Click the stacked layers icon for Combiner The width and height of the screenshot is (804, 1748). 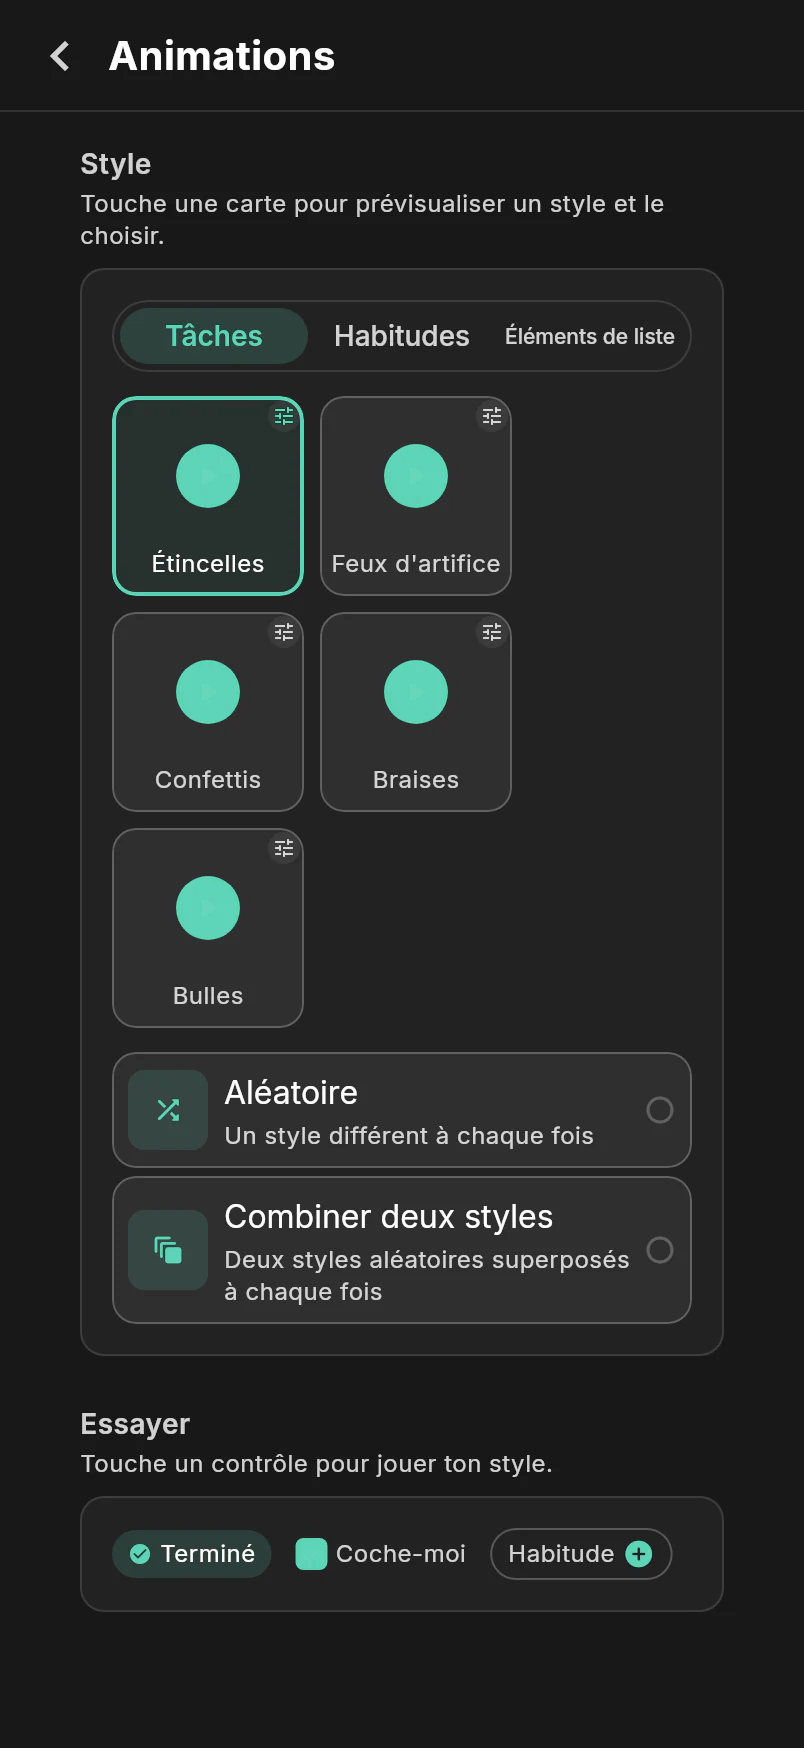[x=168, y=1250]
